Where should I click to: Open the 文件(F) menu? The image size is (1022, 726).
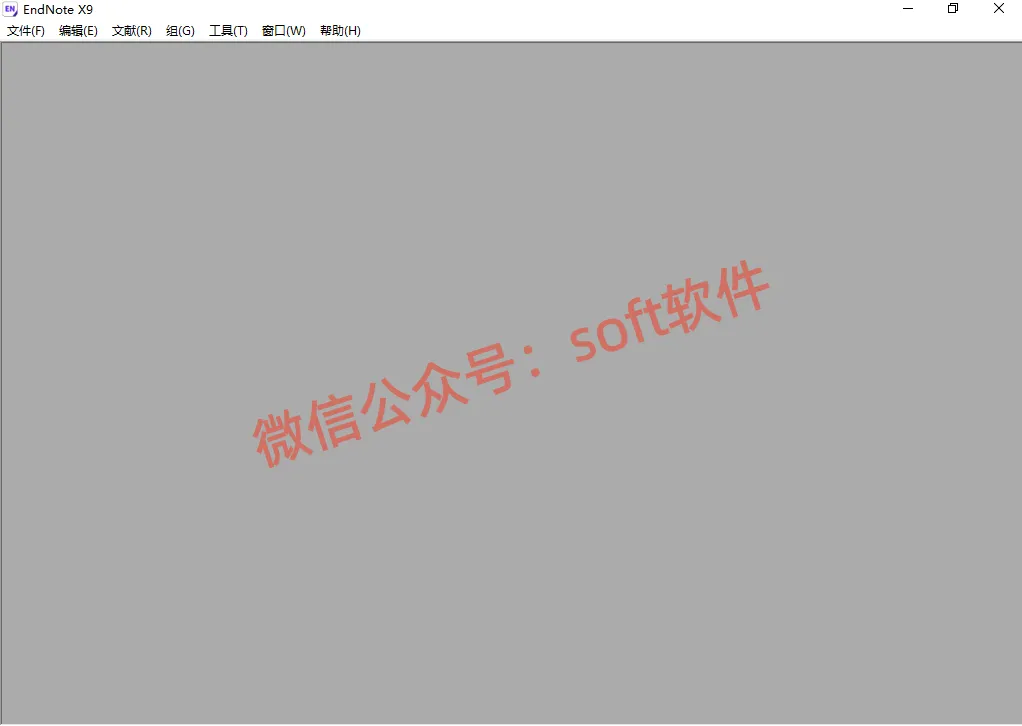(x=25, y=31)
